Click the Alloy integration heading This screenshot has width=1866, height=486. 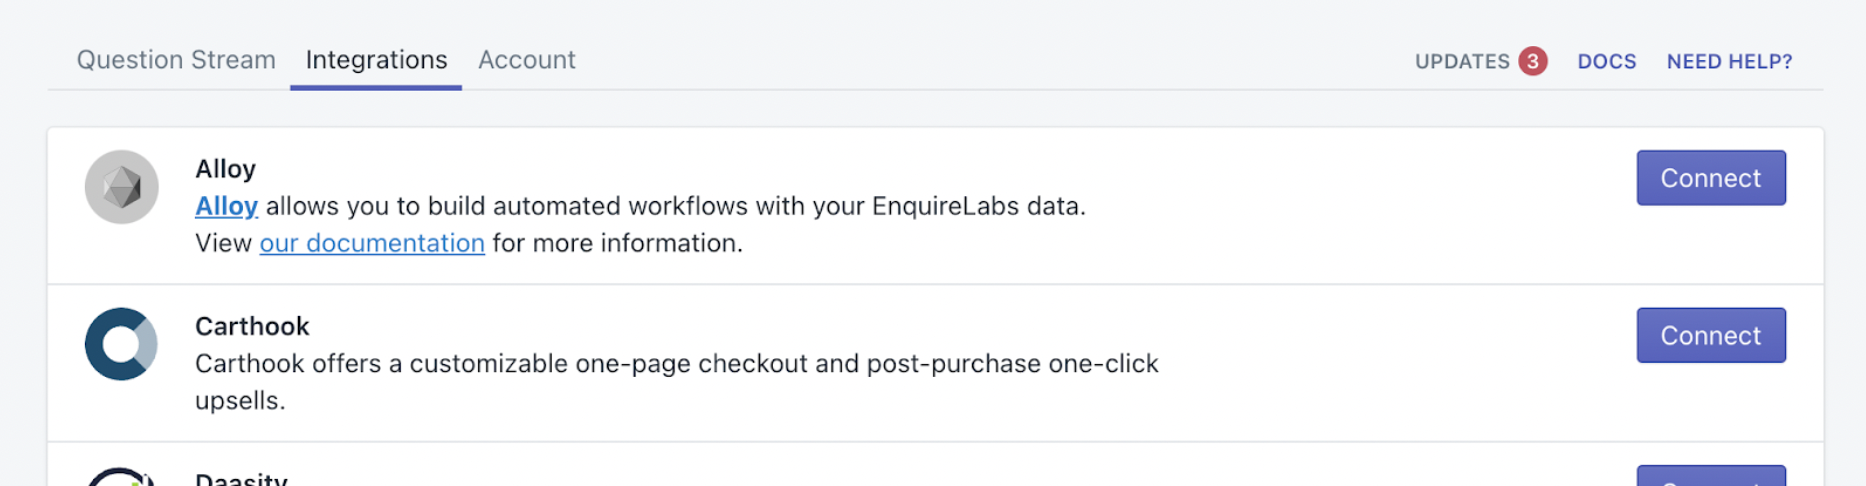[x=225, y=169]
